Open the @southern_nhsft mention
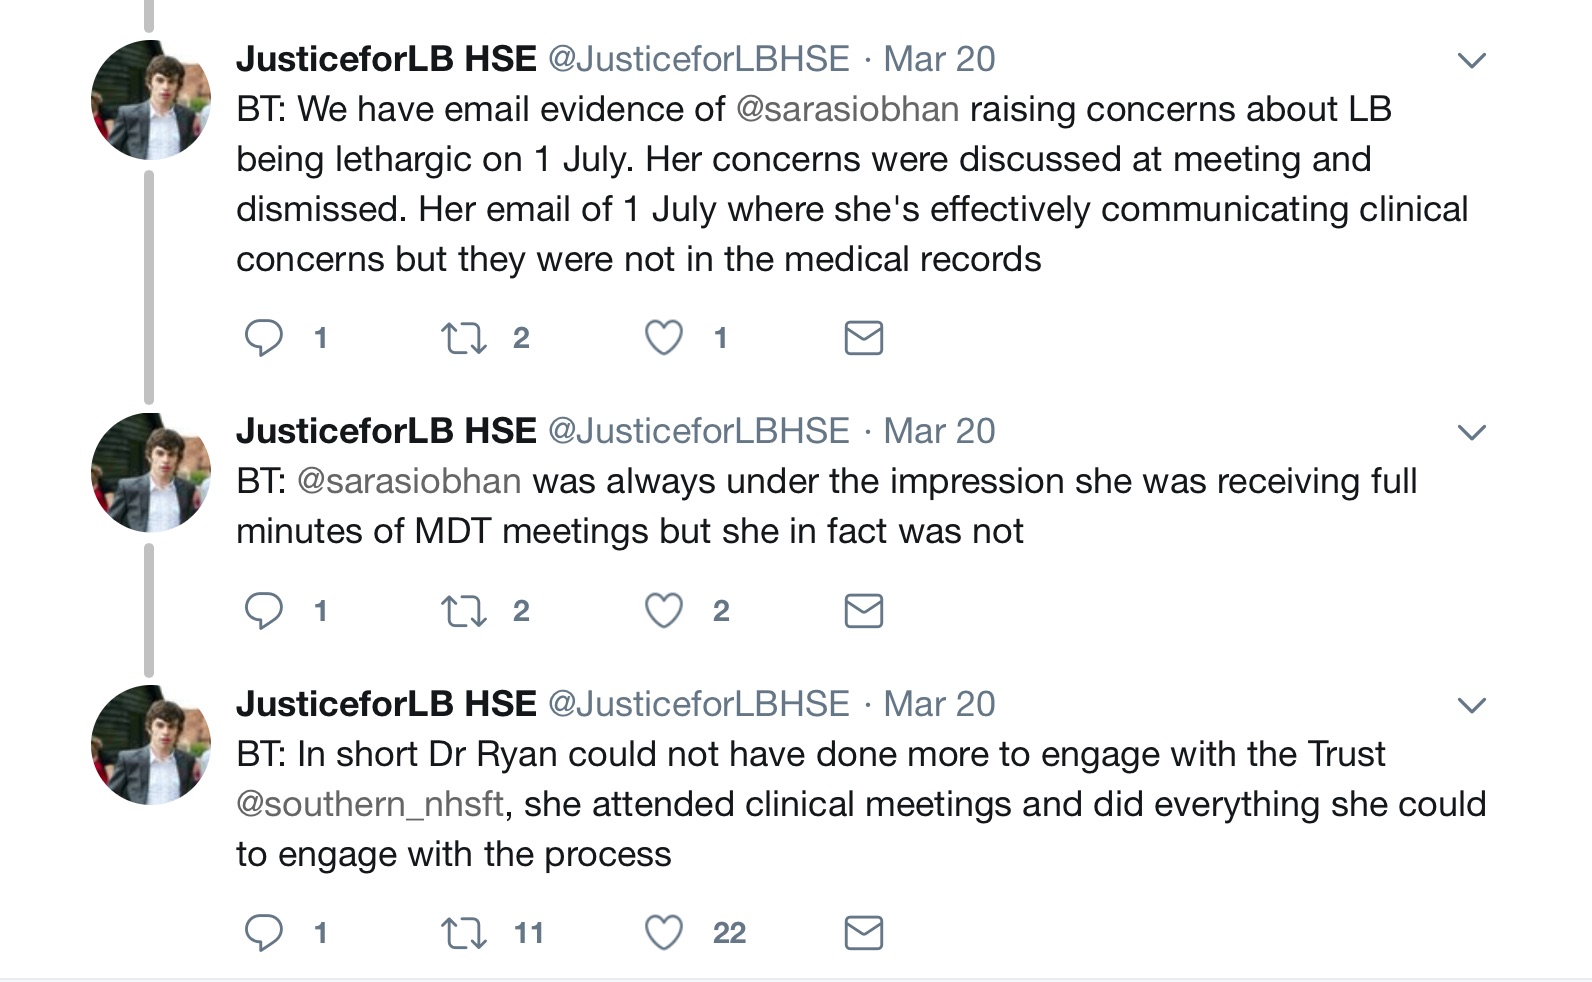Viewport: 1592px width, 982px height. coord(370,804)
